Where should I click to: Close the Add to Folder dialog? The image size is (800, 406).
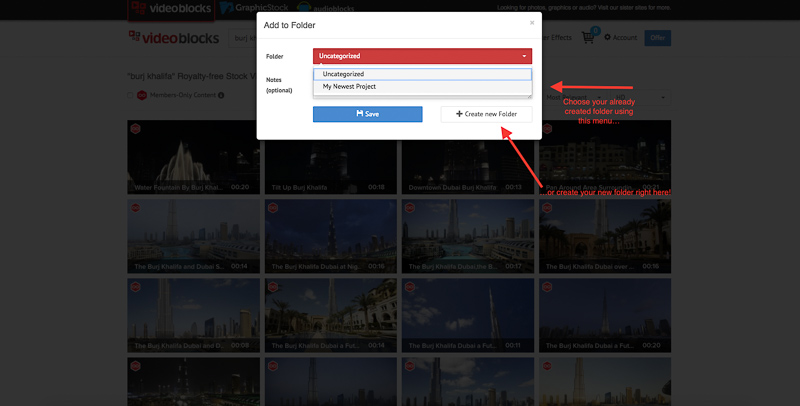532,23
